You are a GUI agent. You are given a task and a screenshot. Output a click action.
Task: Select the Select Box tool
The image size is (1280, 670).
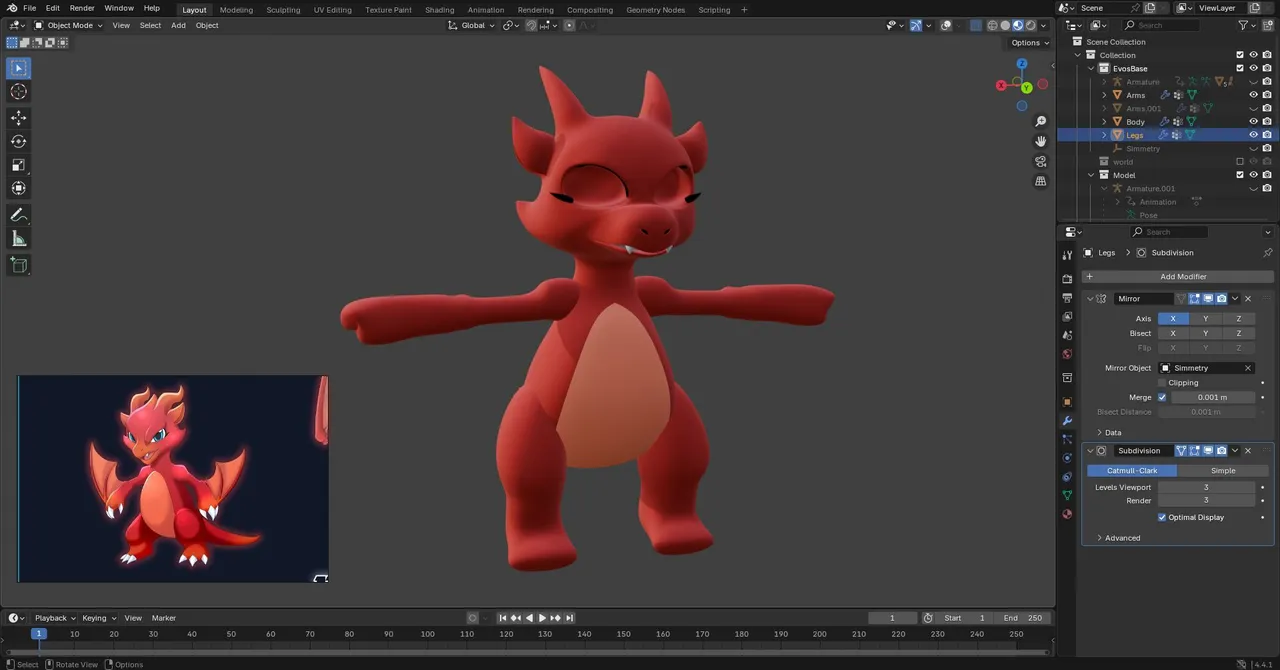(x=18, y=68)
